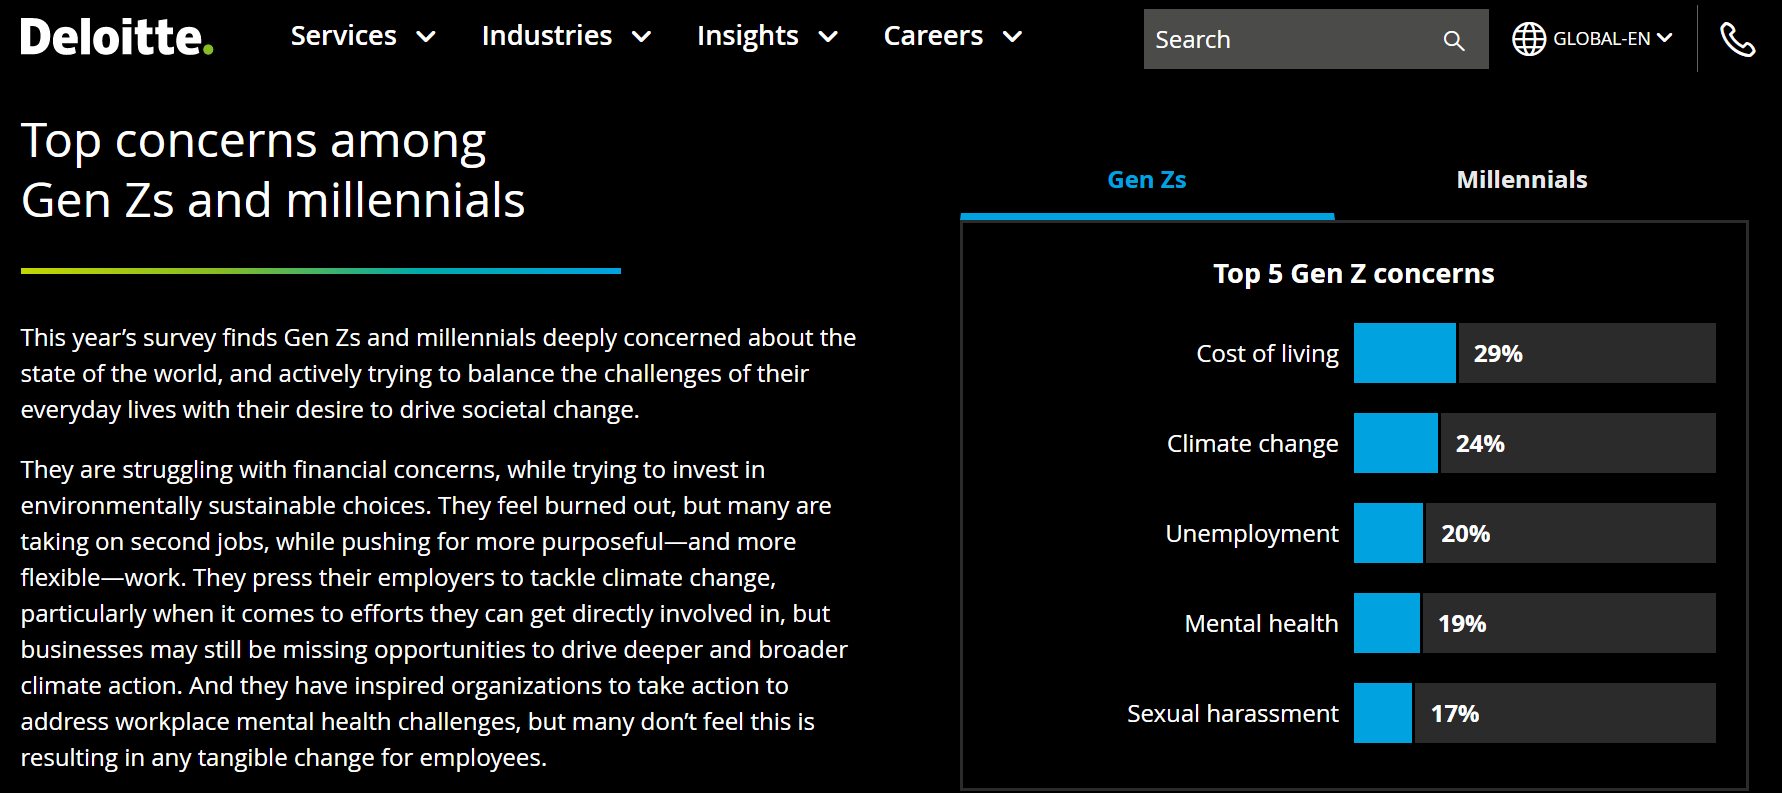Open the Insights menu

(x=748, y=37)
